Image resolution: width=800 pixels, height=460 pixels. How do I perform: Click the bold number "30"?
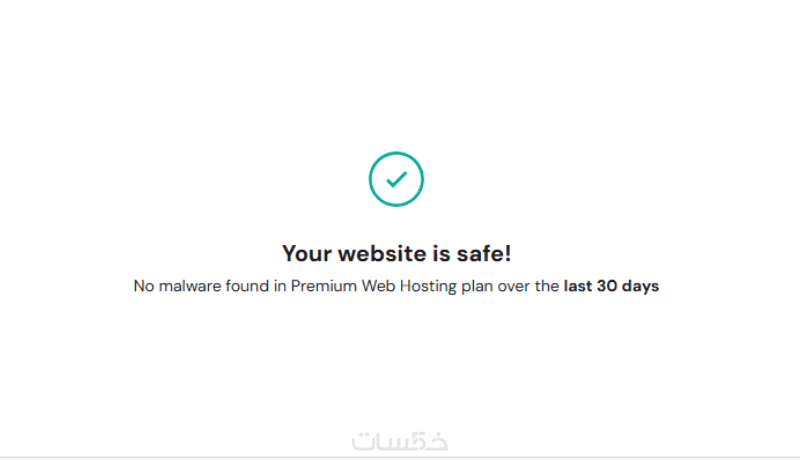point(608,286)
